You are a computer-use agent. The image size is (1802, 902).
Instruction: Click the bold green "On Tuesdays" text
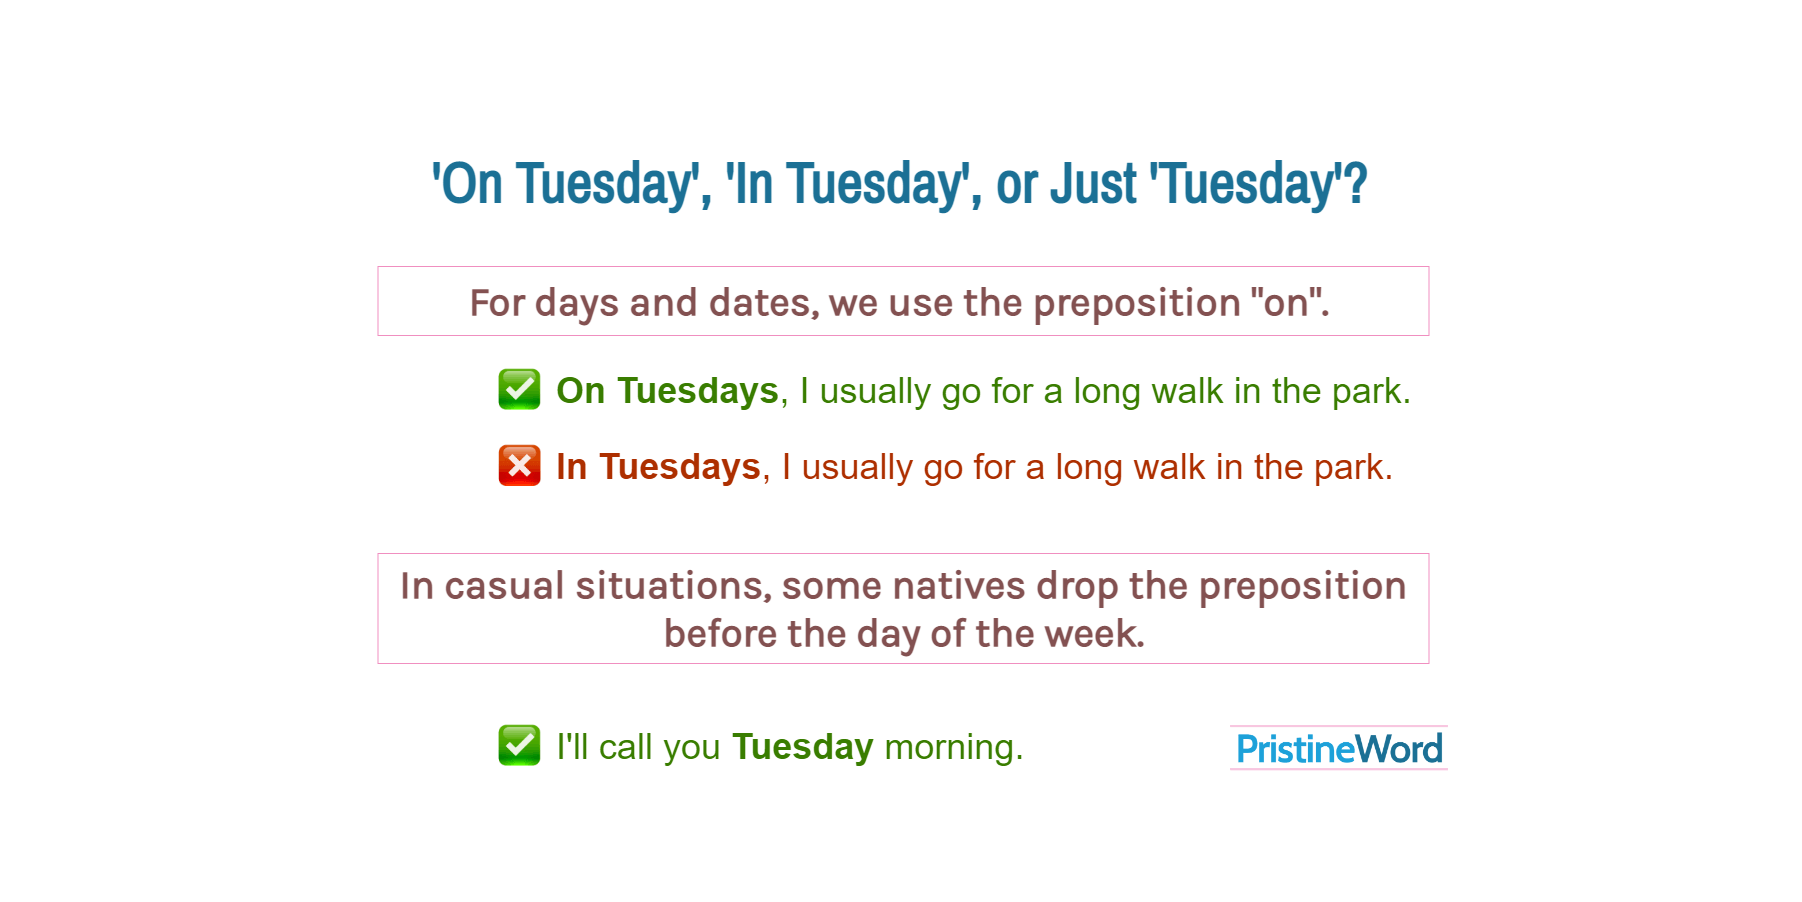coord(667,391)
